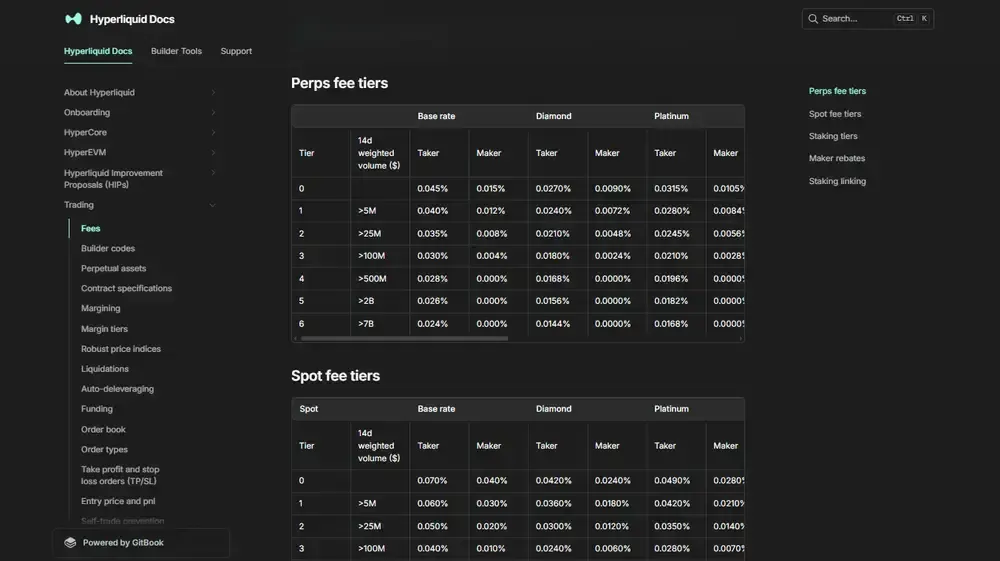The image size is (1000, 561).
Task: Expand the Onboarding section chevron
Action: 213,112
